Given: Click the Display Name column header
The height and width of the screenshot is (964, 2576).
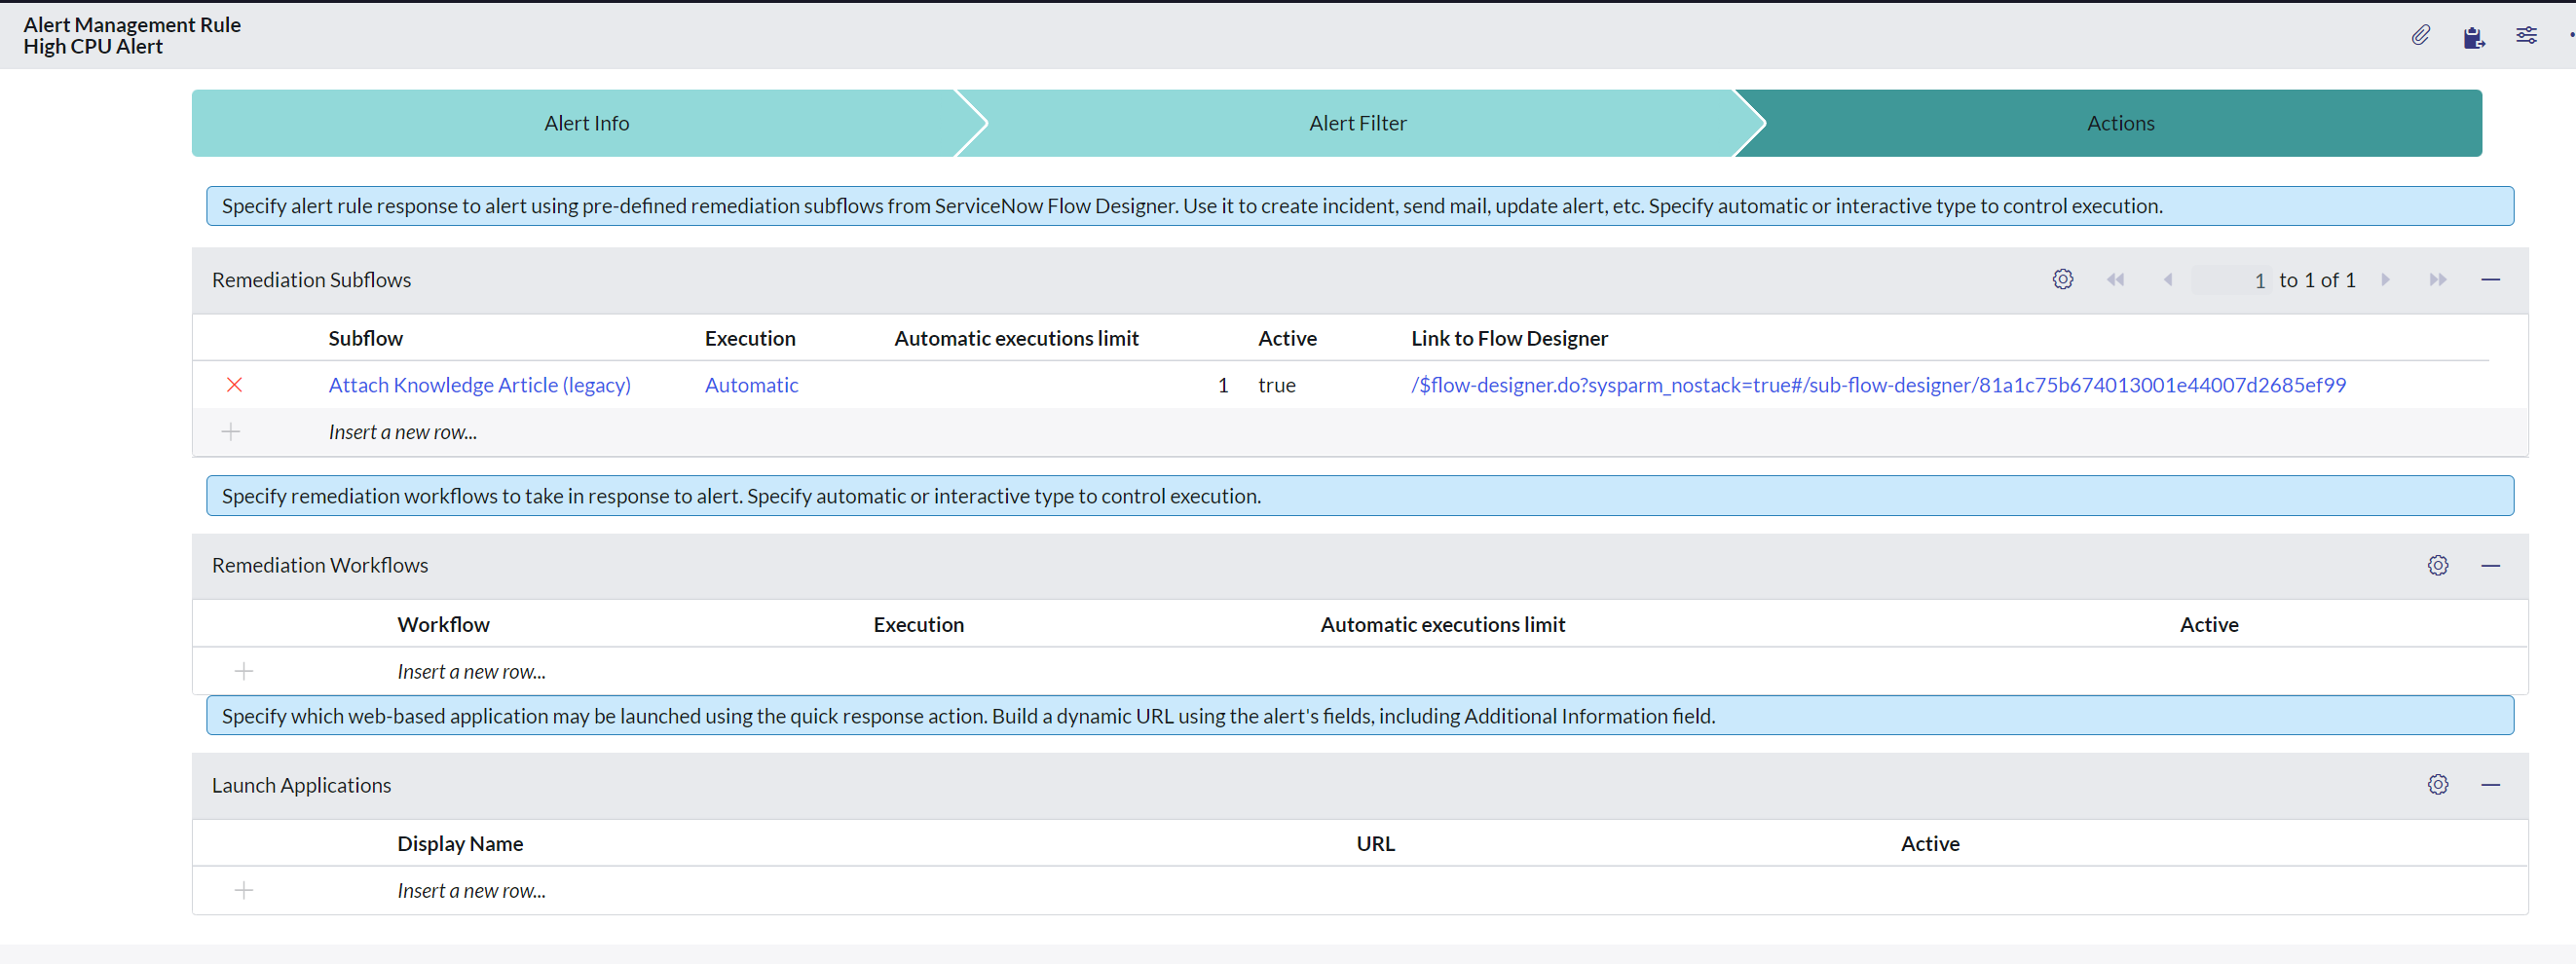Looking at the screenshot, I should pyautogui.click(x=460, y=843).
